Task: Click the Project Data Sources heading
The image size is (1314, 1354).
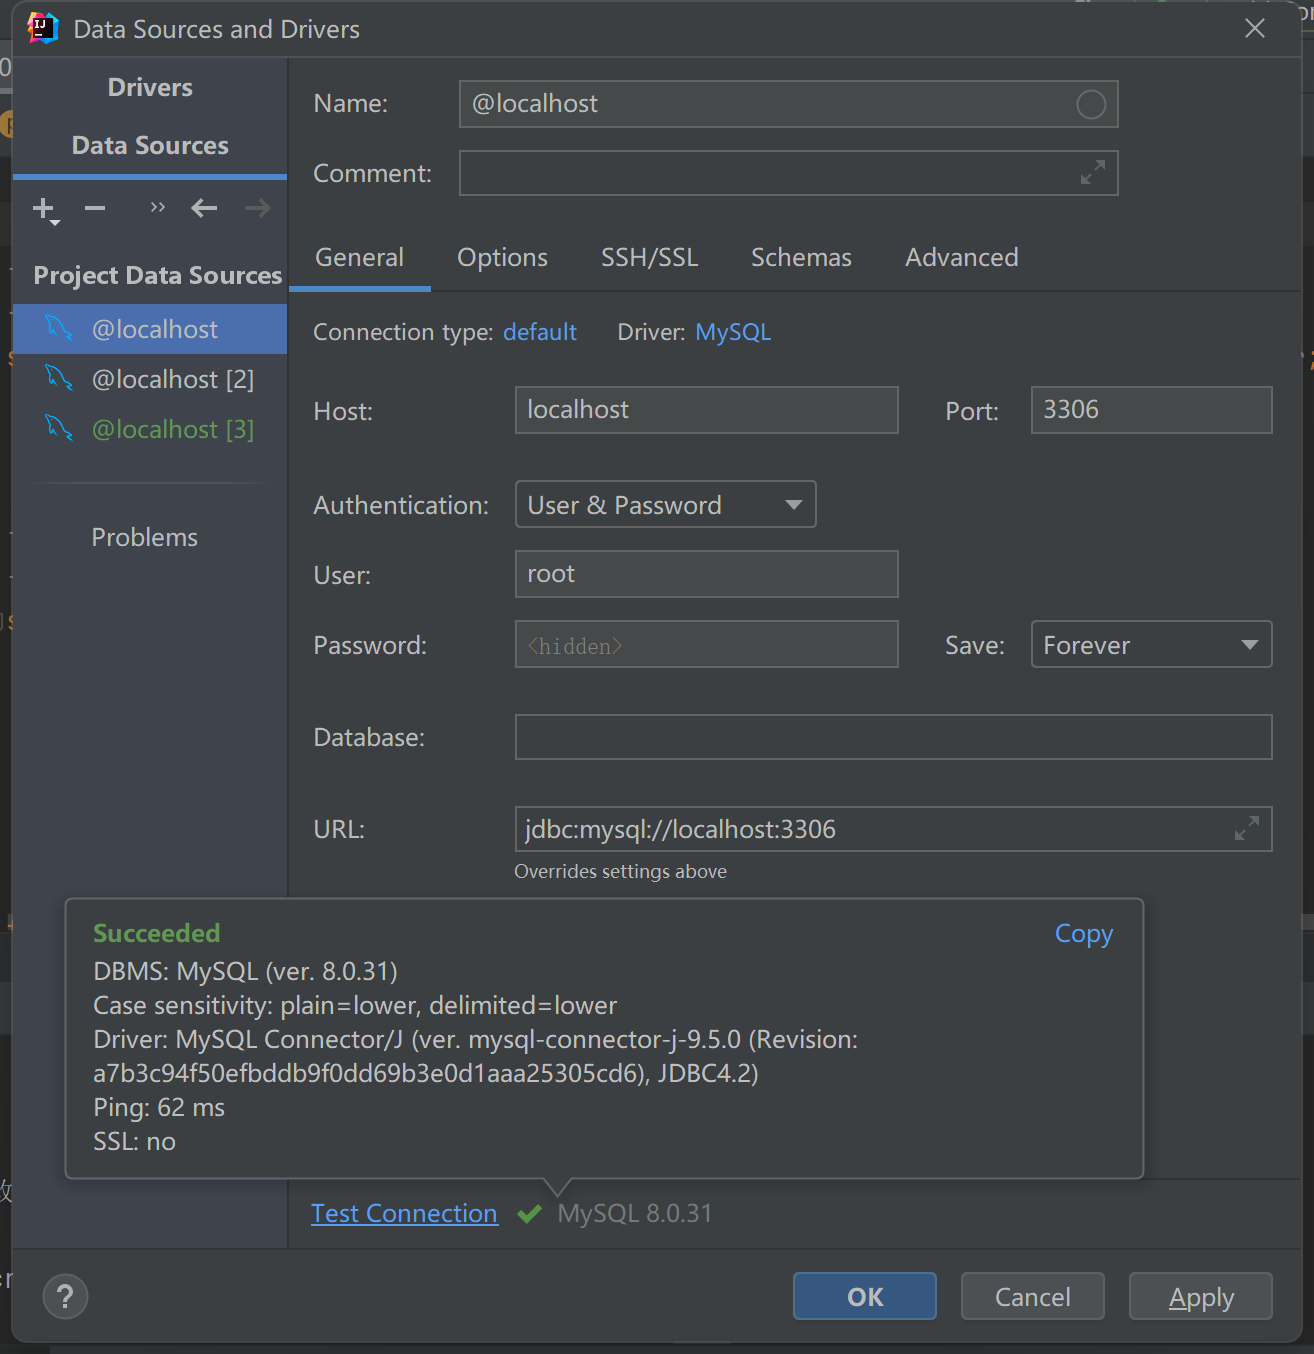Action: click(158, 275)
